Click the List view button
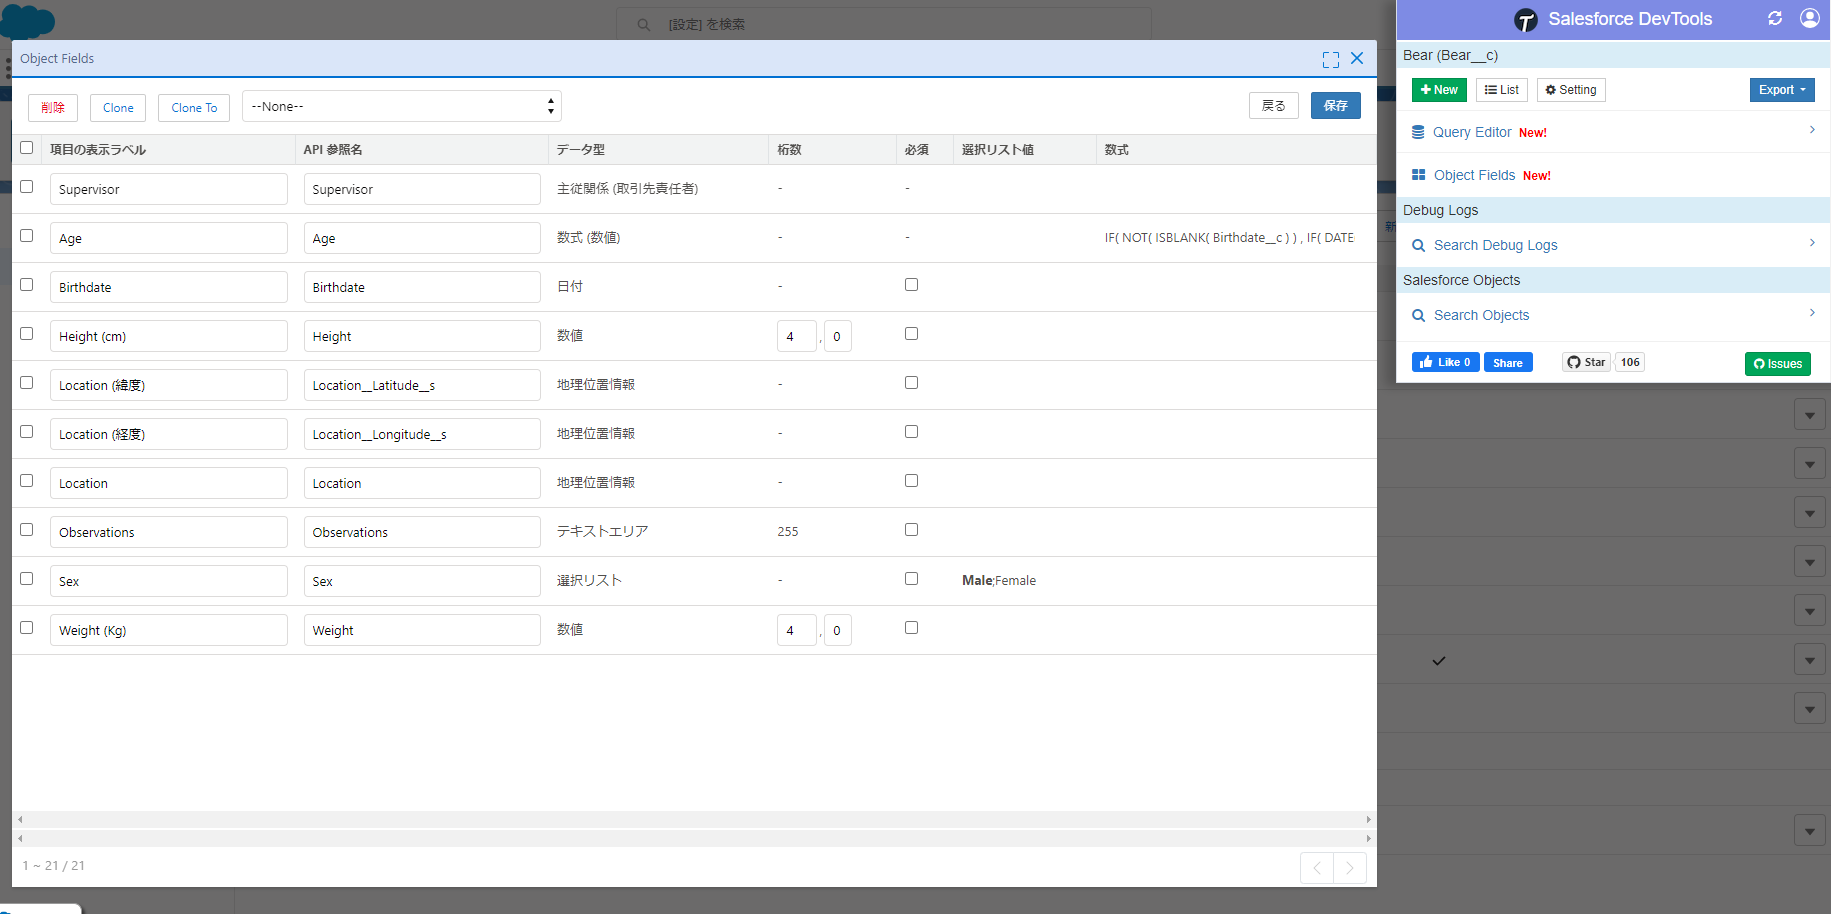 tap(1501, 89)
